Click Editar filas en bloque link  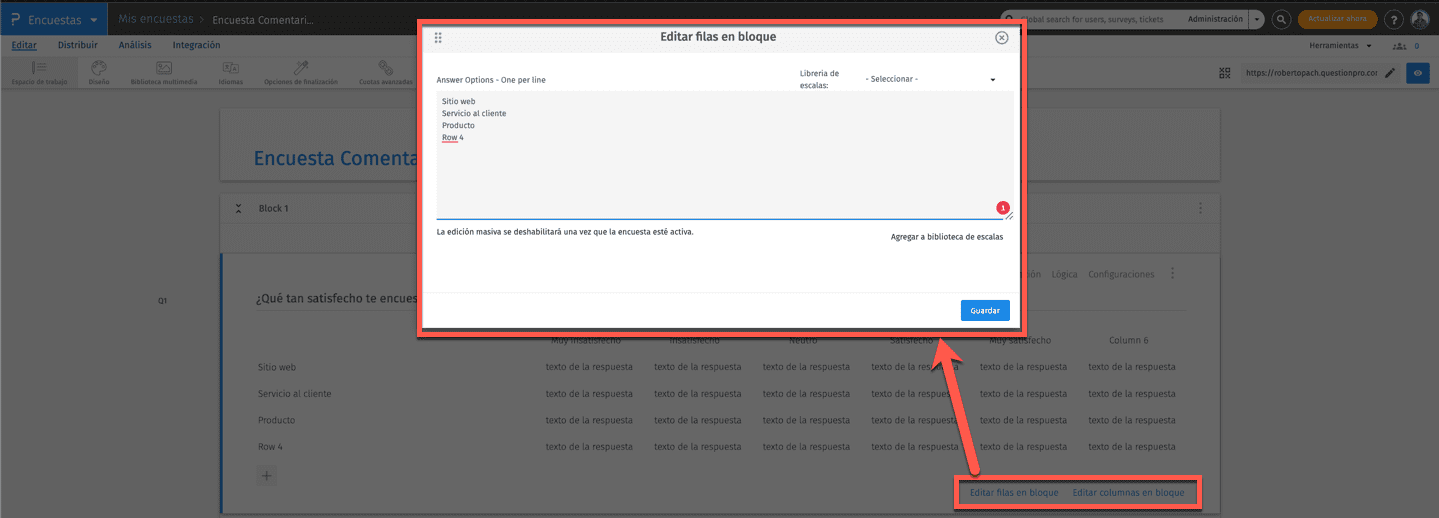tap(1014, 492)
